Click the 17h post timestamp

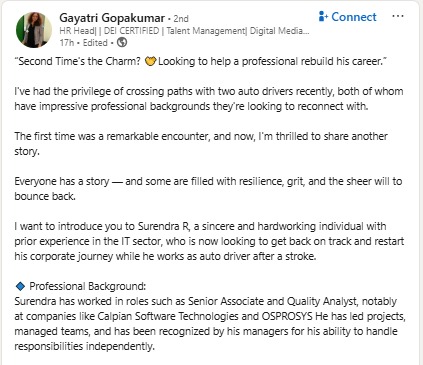click(x=67, y=43)
